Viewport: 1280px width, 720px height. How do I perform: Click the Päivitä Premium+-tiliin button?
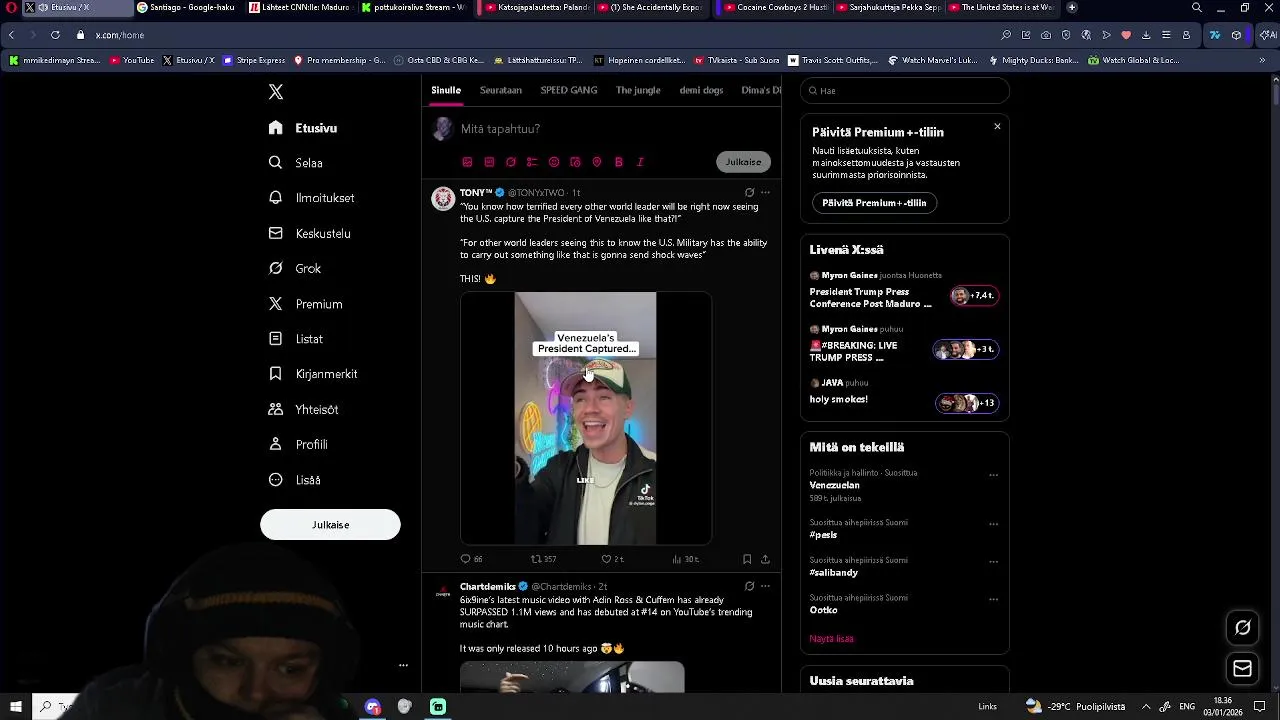874,203
